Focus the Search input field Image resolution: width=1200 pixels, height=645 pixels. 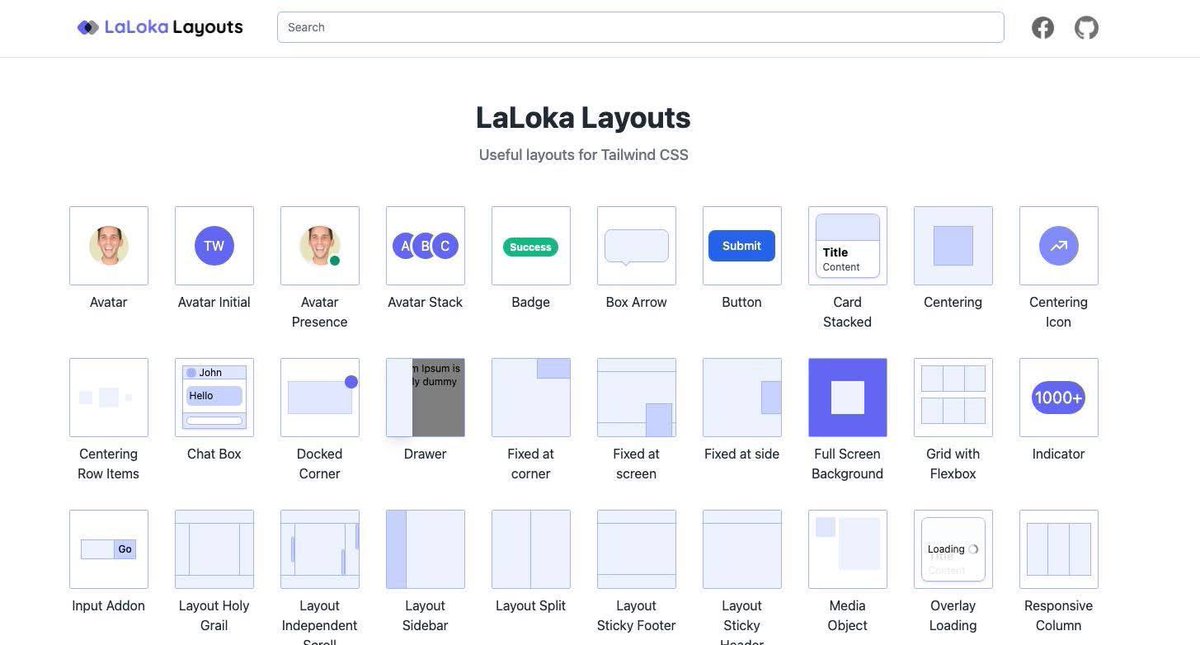pyautogui.click(x=641, y=27)
